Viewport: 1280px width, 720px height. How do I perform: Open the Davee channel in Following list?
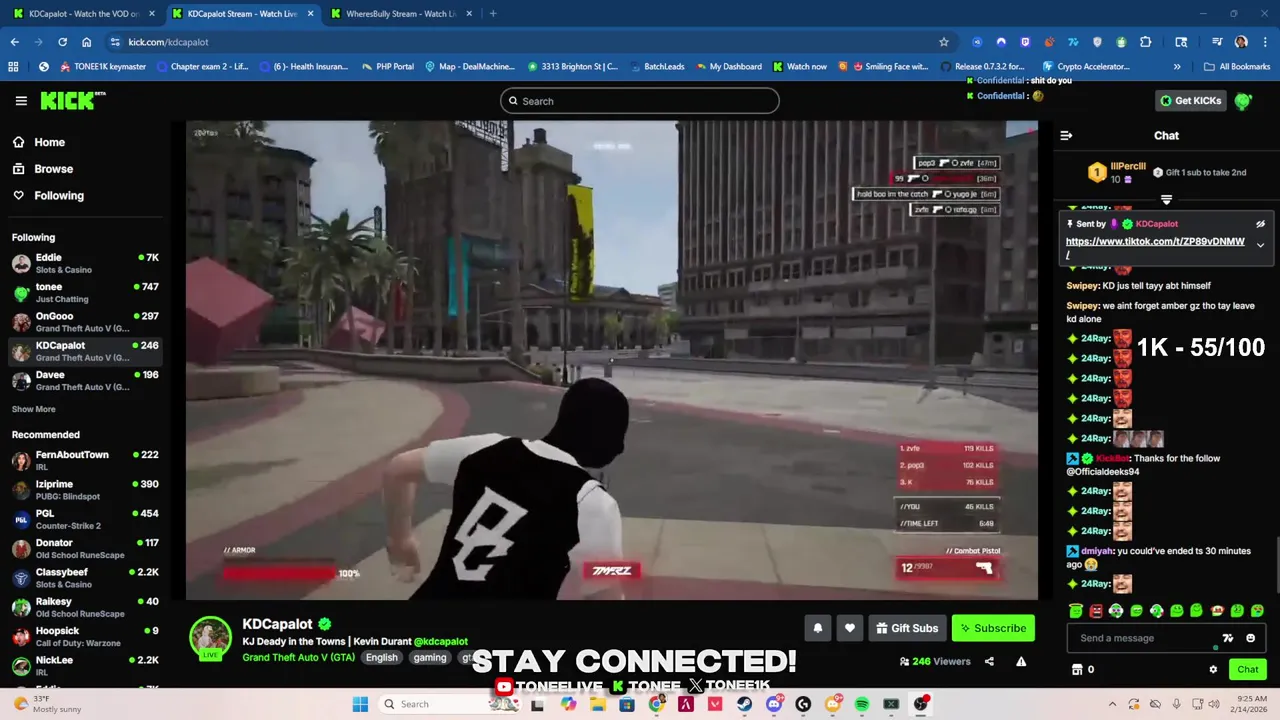tap(84, 381)
